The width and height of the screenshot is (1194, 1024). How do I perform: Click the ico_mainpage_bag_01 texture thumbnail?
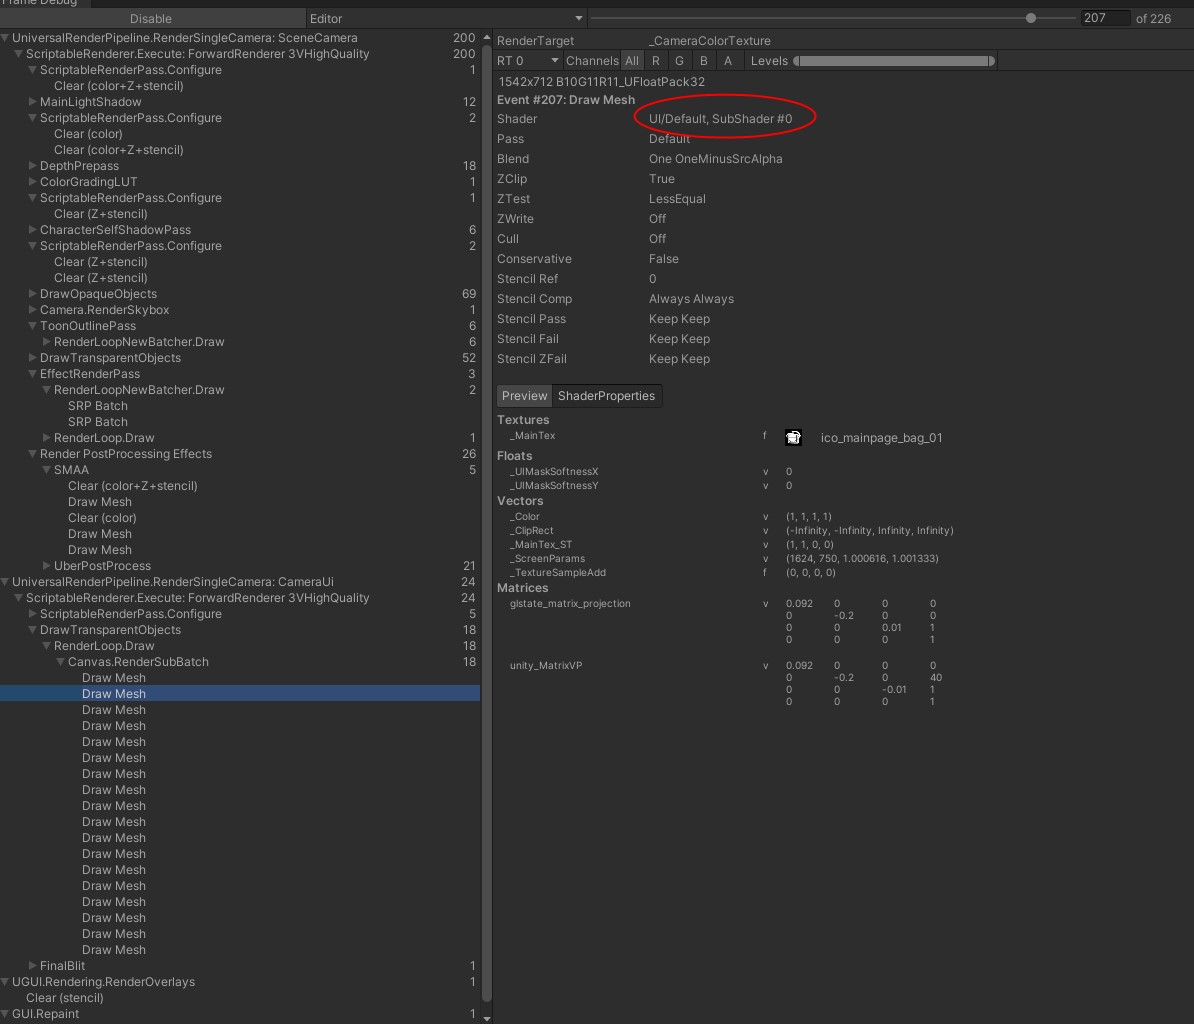pyautogui.click(x=793, y=437)
